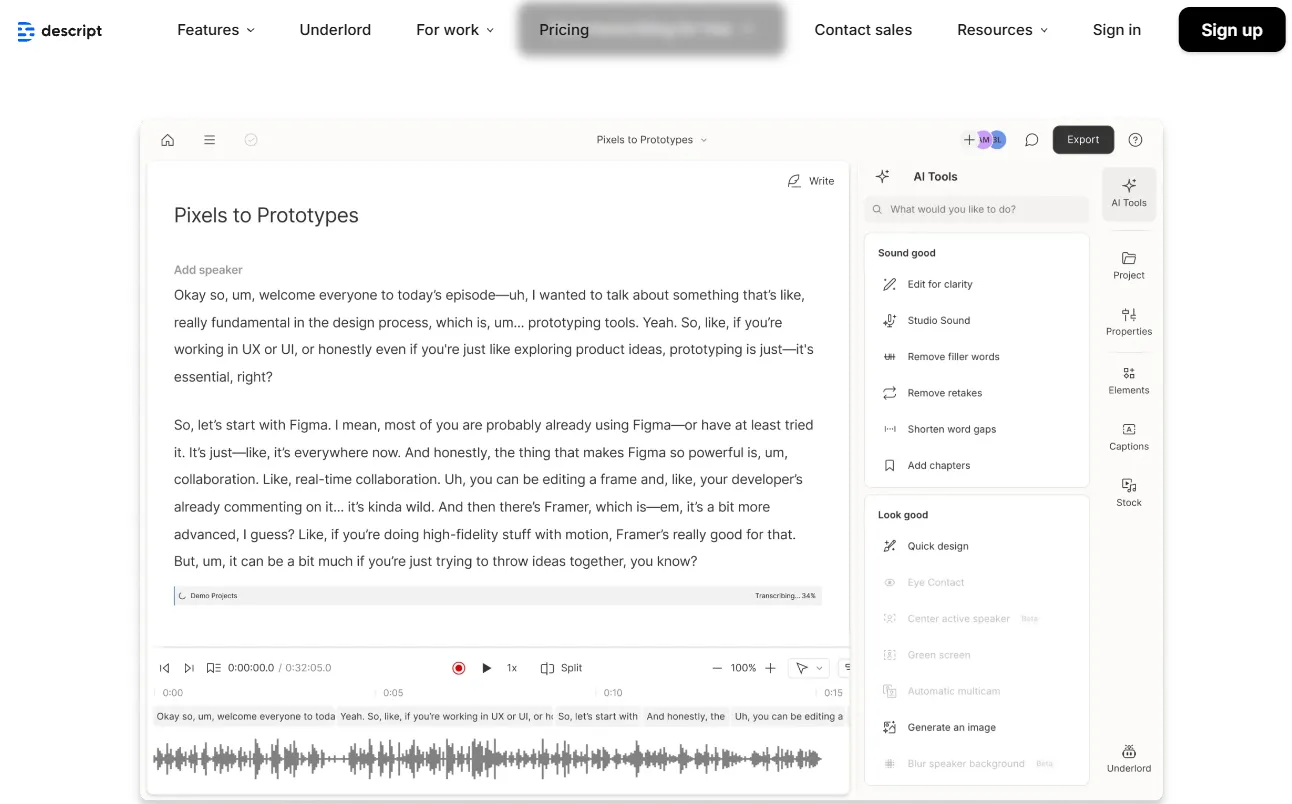Click the AI Tools search field
The height and width of the screenshot is (804, 1292).
pyautogui.click(x=977, y=210)
